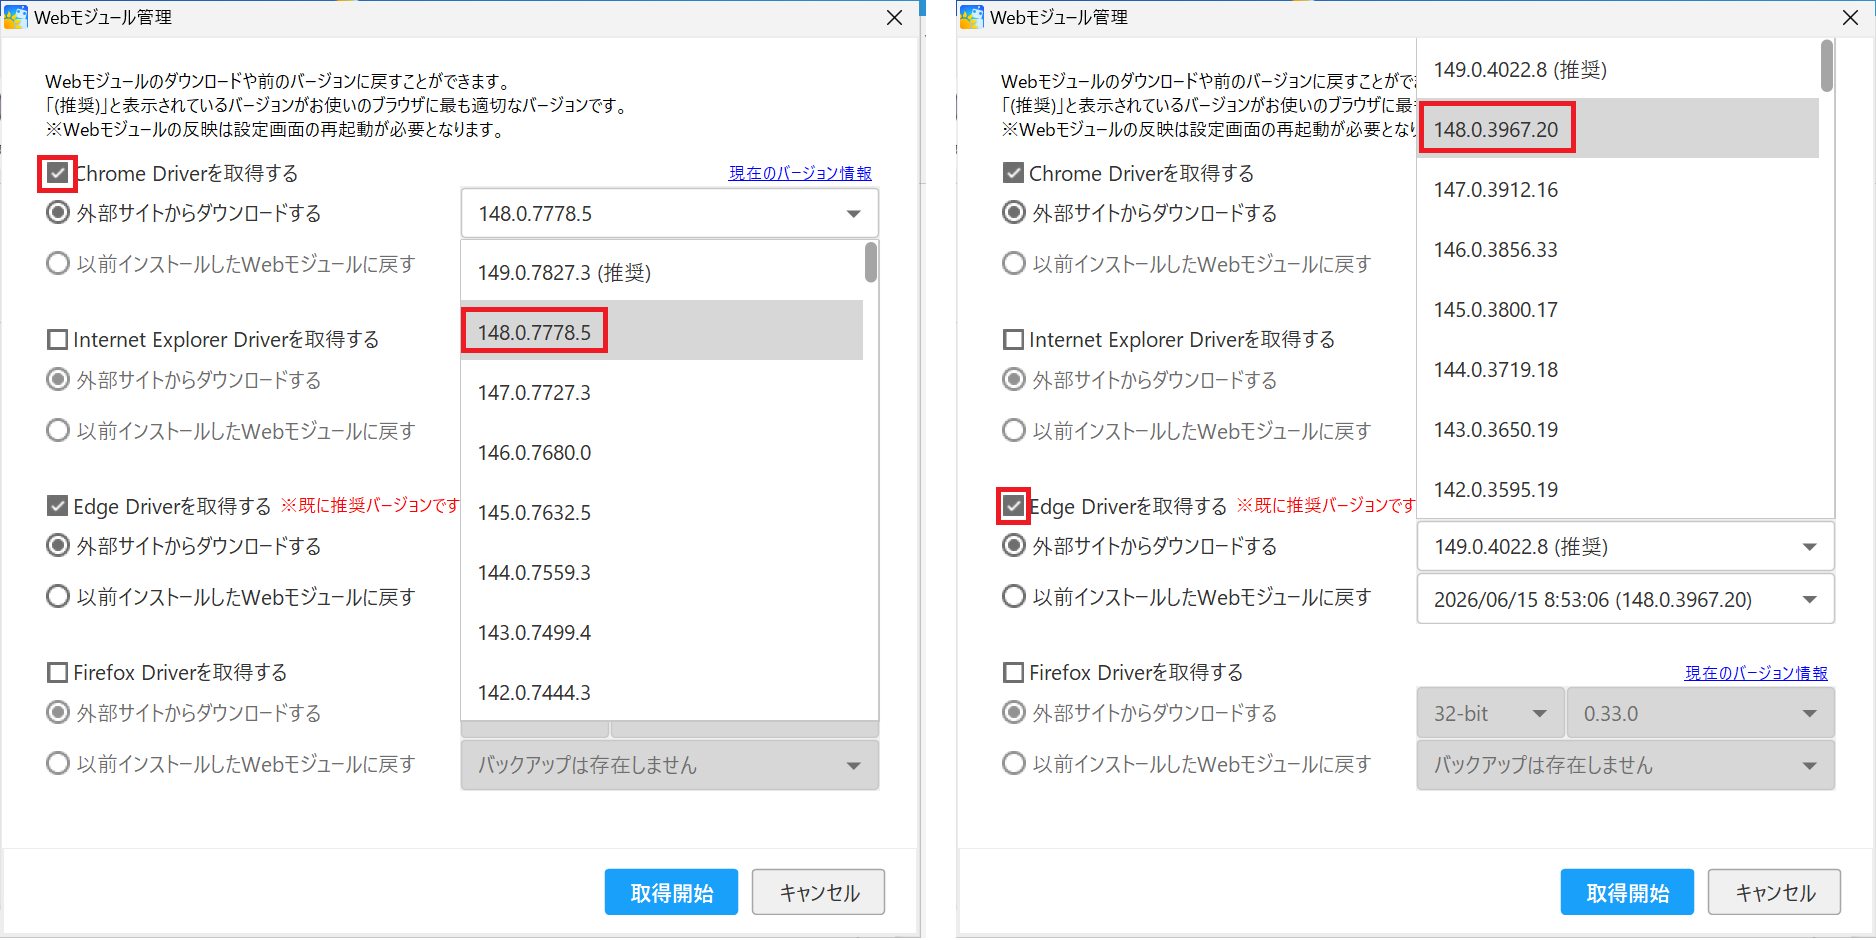Select Edge external download radio in right window
This screenshot has width=1876, height=940.
tap(1014, 546)
